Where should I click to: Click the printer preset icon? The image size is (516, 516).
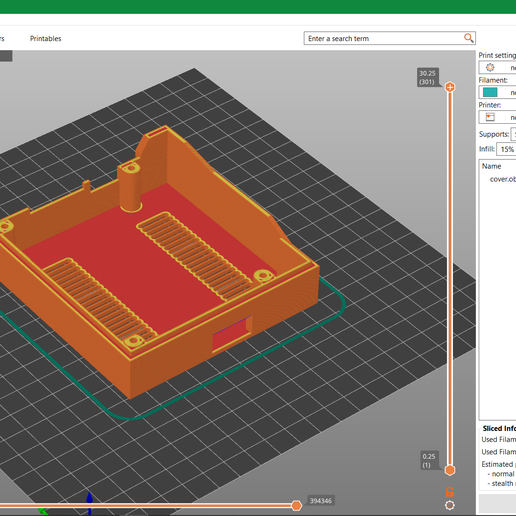(x=490, y=117)
